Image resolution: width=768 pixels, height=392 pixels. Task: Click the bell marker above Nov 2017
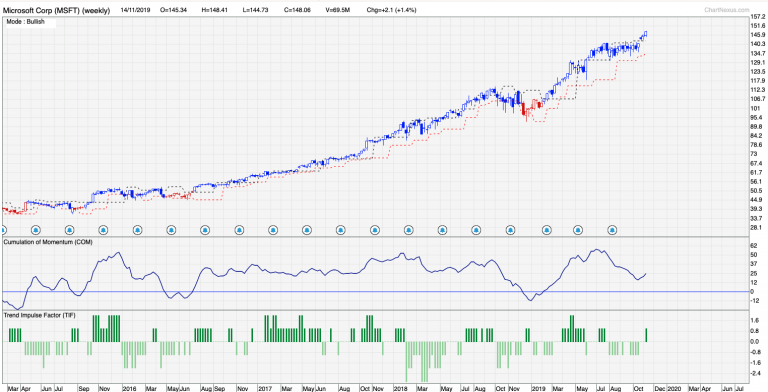(x=375, y=229)
